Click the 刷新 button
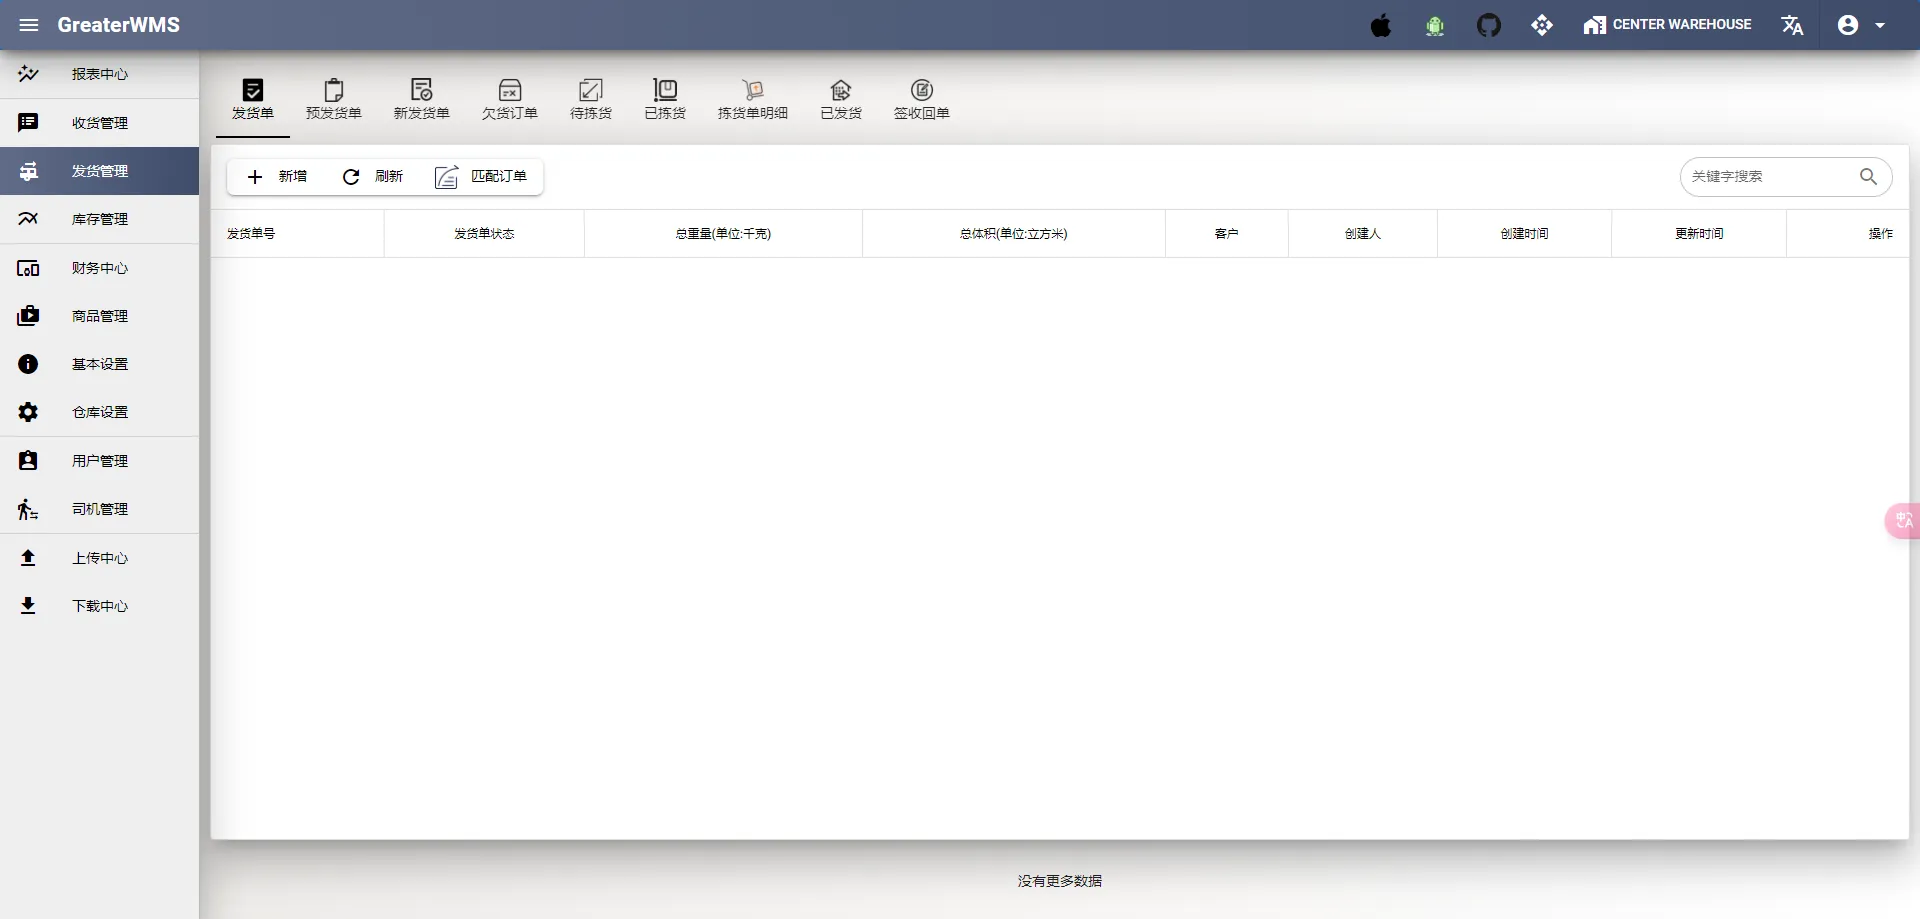The height and width of the screenshot is (919, 1920). 373,177
